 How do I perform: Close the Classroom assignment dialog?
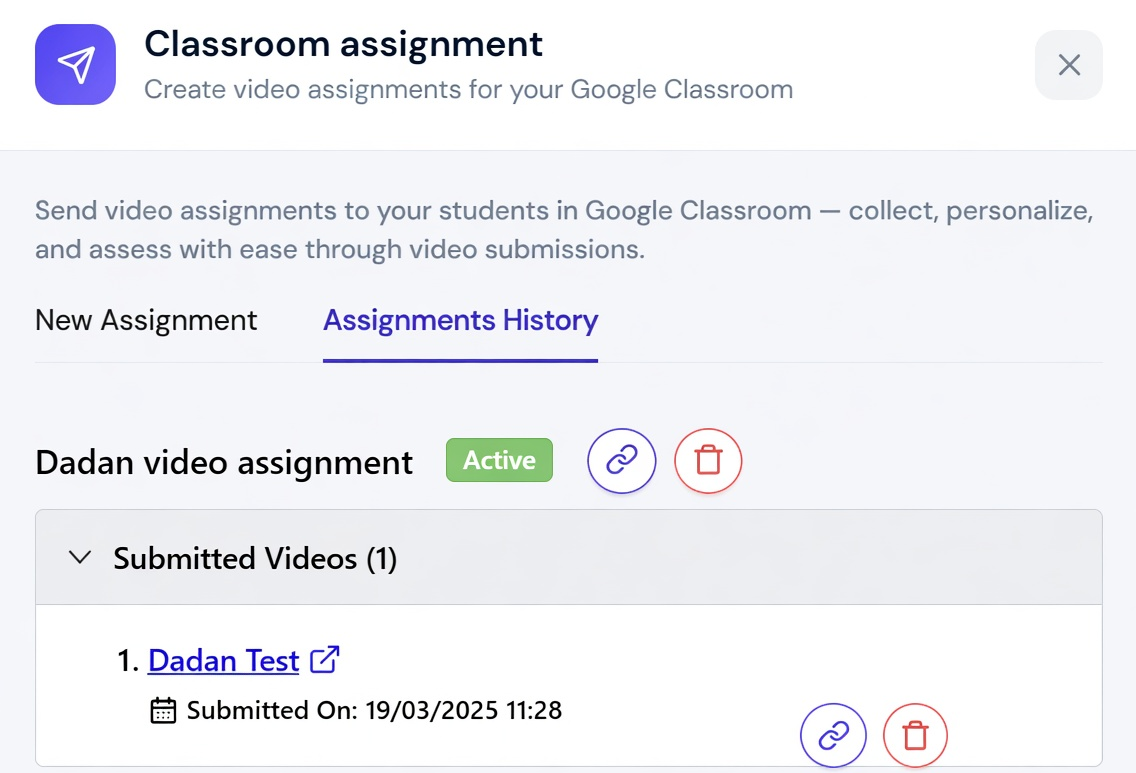point(1069,64)
